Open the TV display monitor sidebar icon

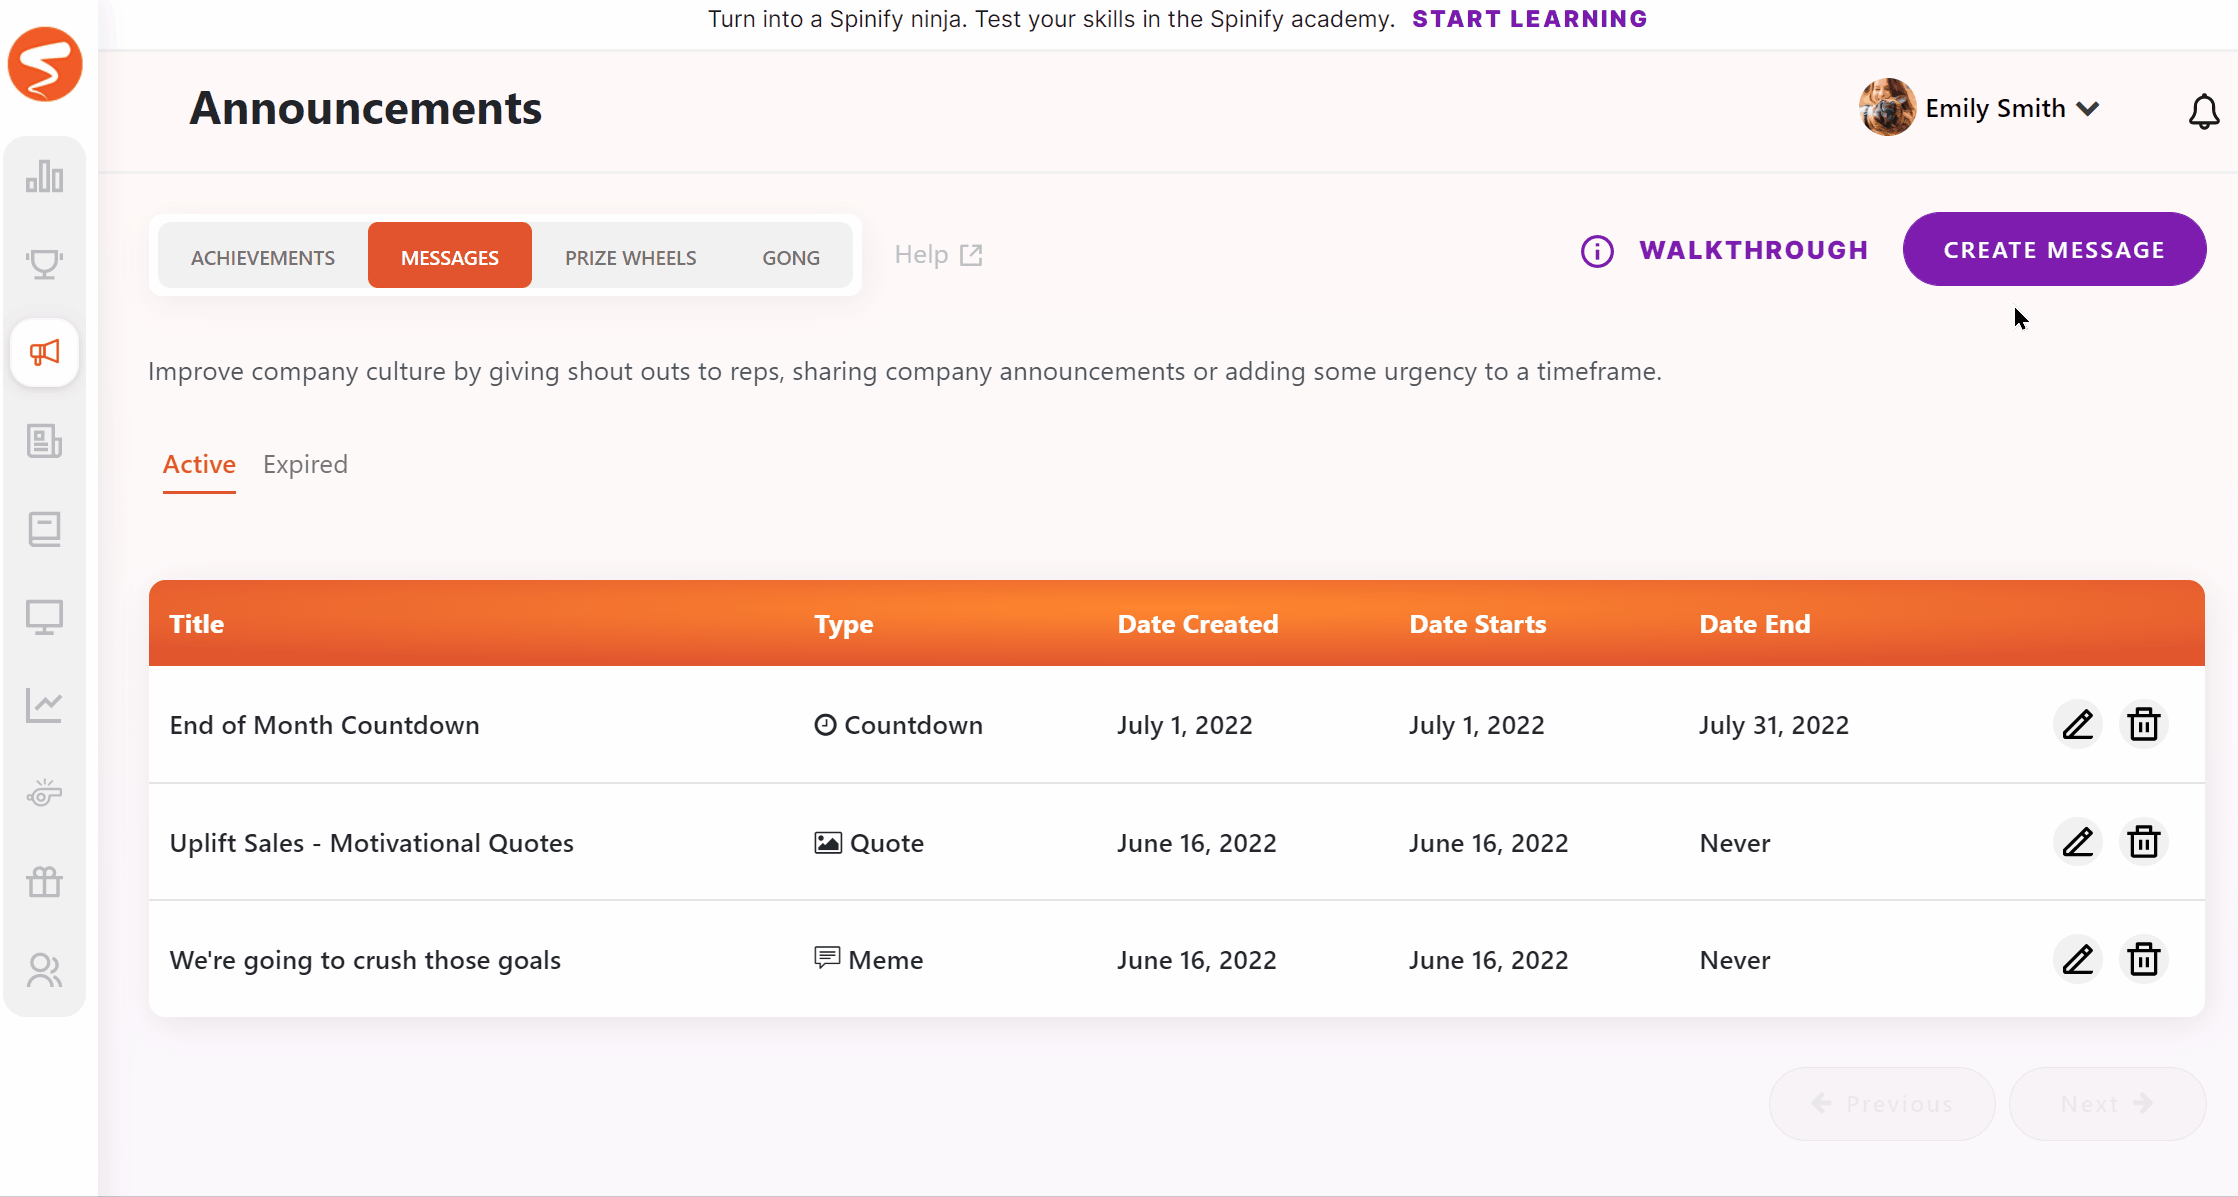(44, 617)
